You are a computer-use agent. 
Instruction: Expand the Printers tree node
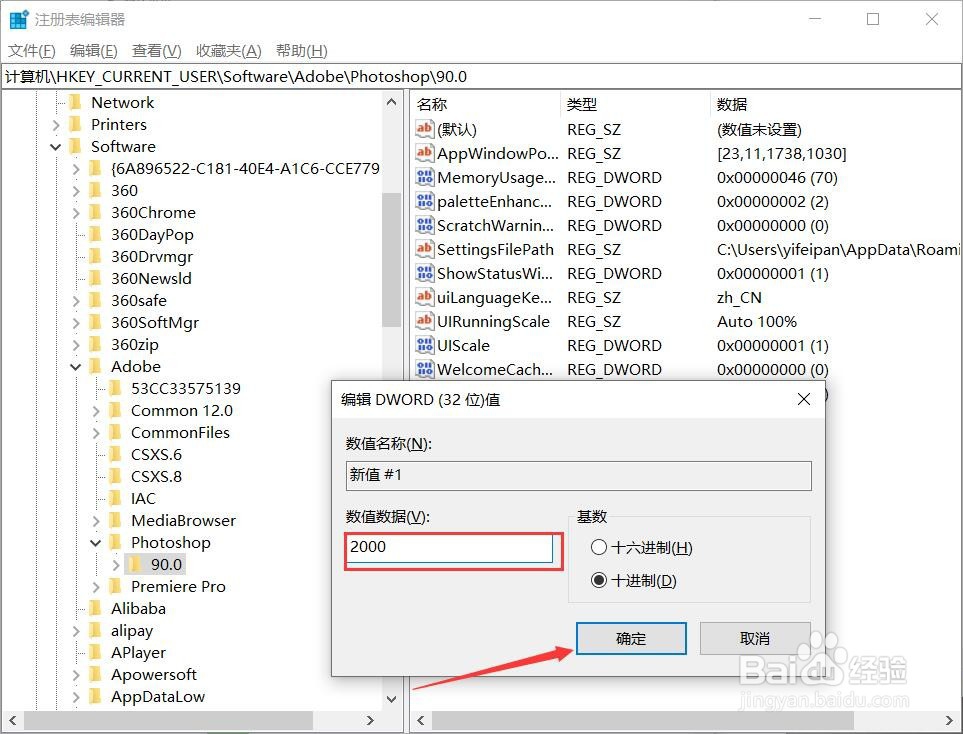click(56, 125)
